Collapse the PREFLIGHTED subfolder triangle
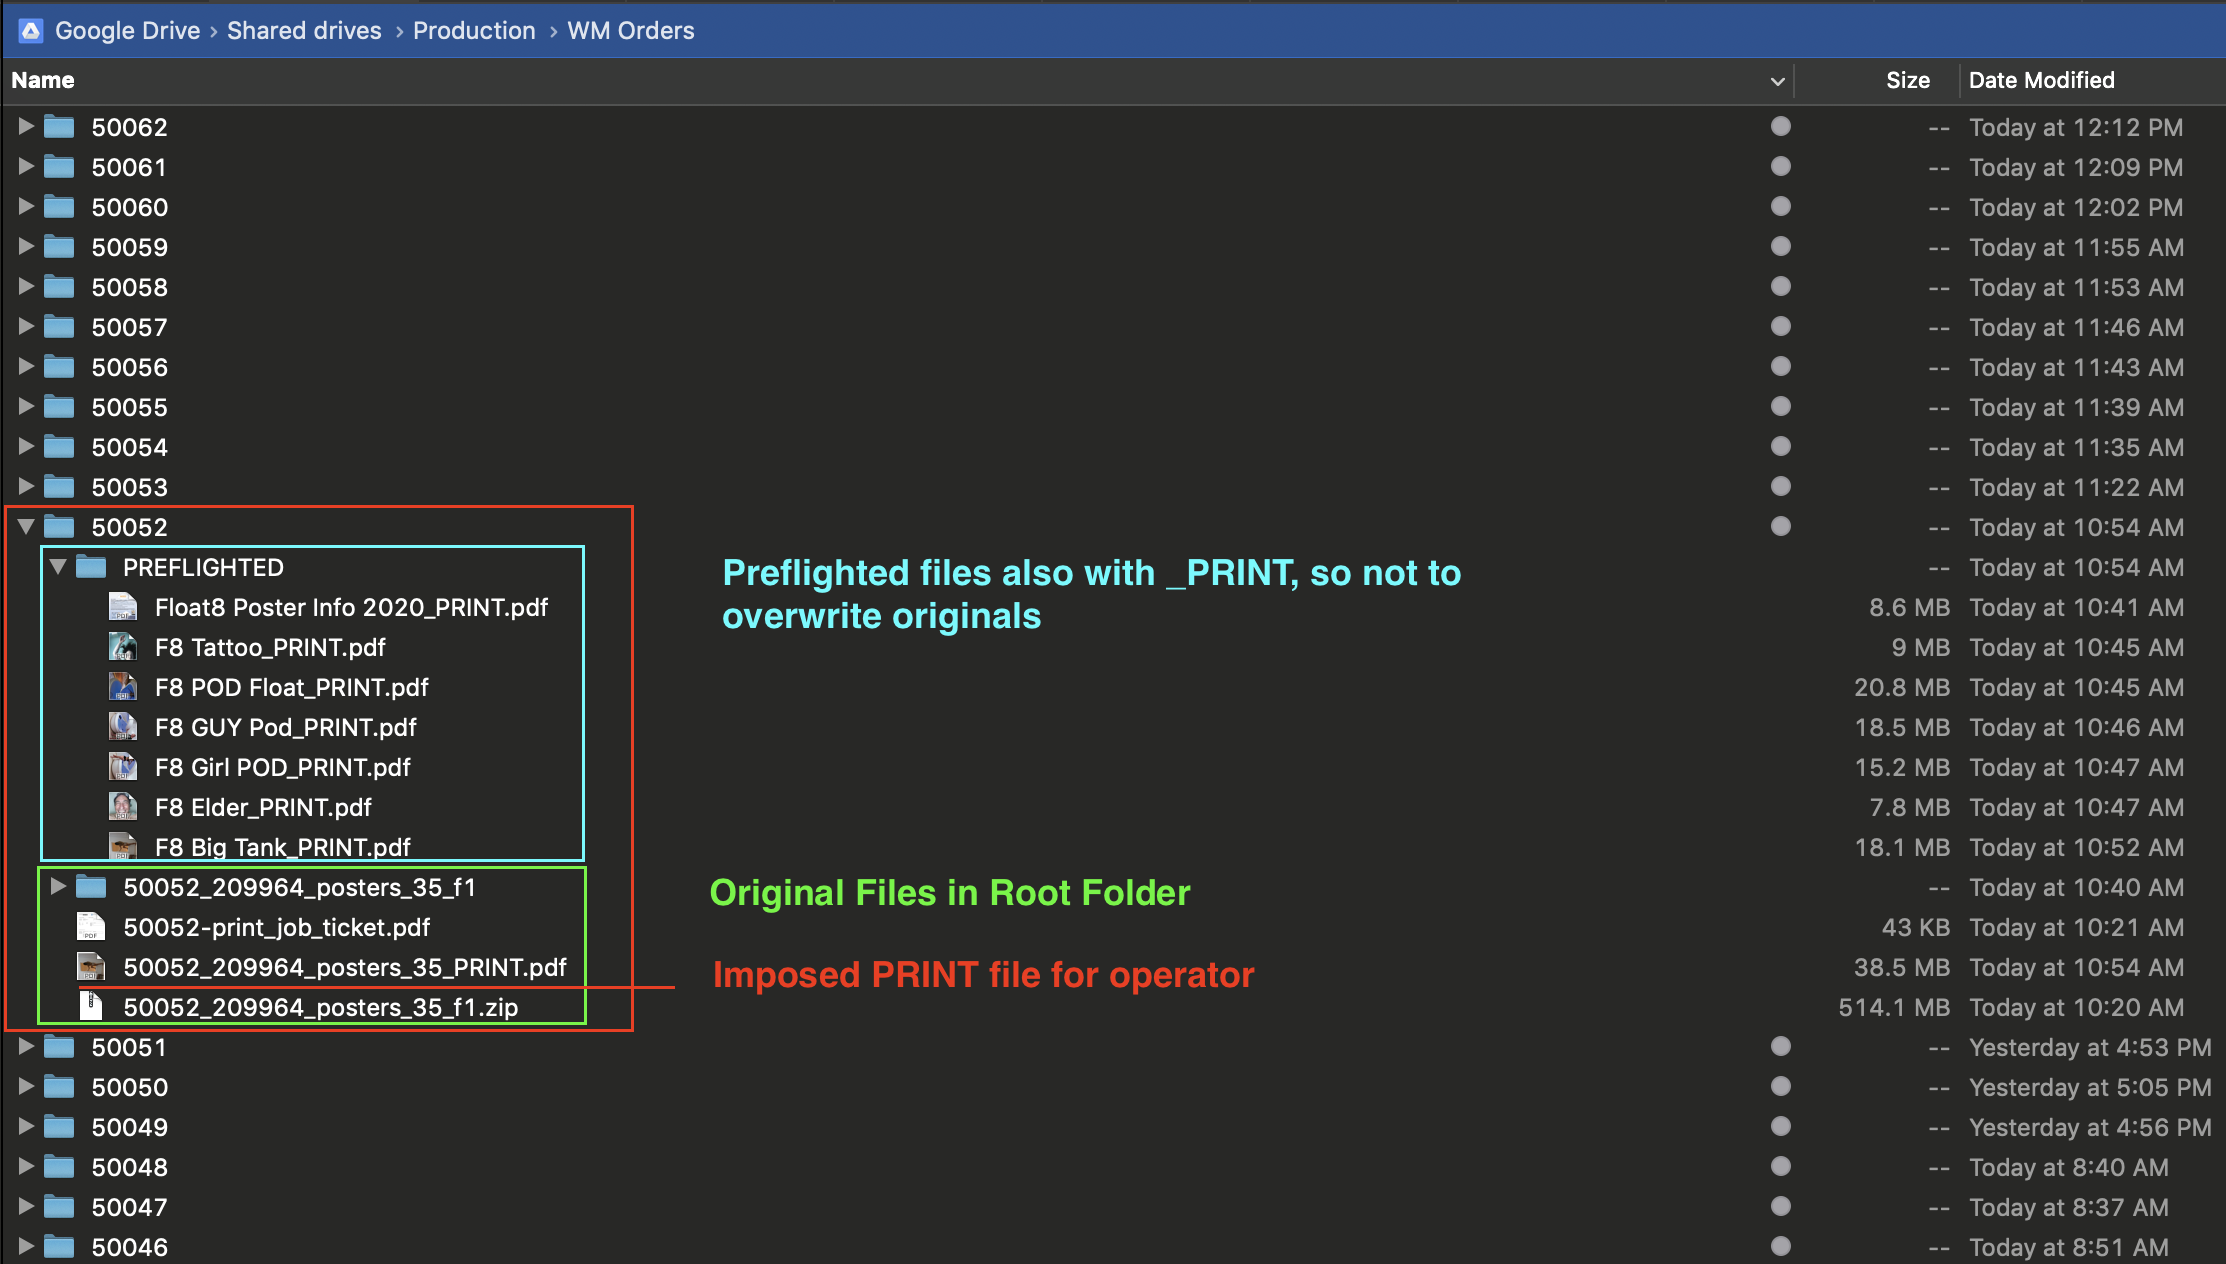Image resolution: width=2226 pixels, height=1264 pixels. (58, 567)
